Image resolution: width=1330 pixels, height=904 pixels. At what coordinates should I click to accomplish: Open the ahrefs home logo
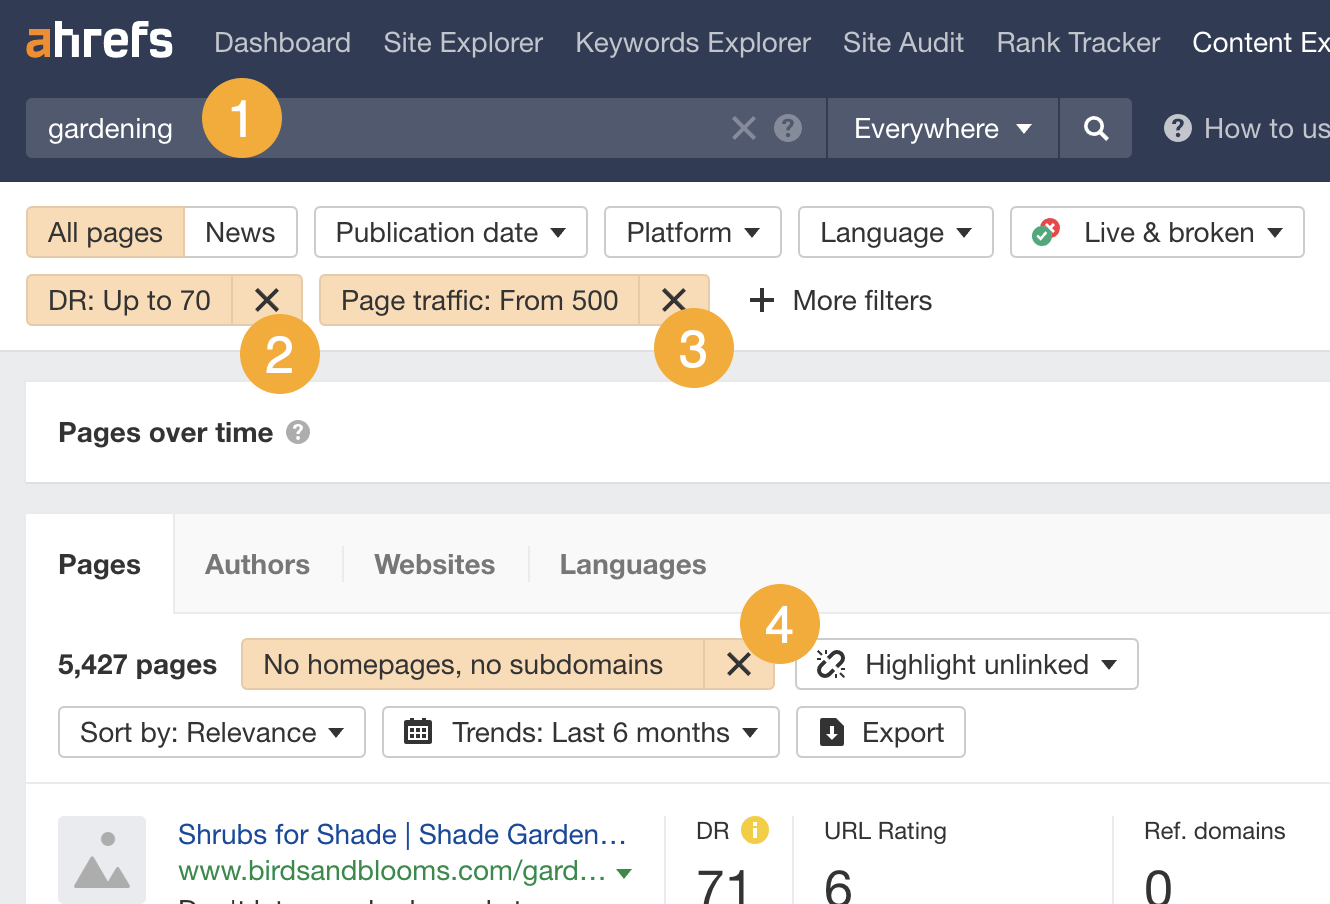coord(97,40)
